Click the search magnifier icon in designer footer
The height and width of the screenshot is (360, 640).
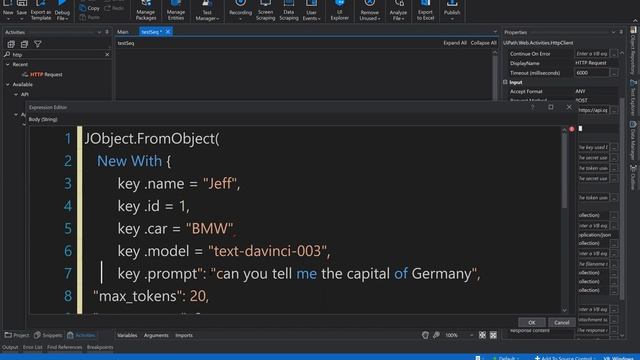(x=436, y=335)
